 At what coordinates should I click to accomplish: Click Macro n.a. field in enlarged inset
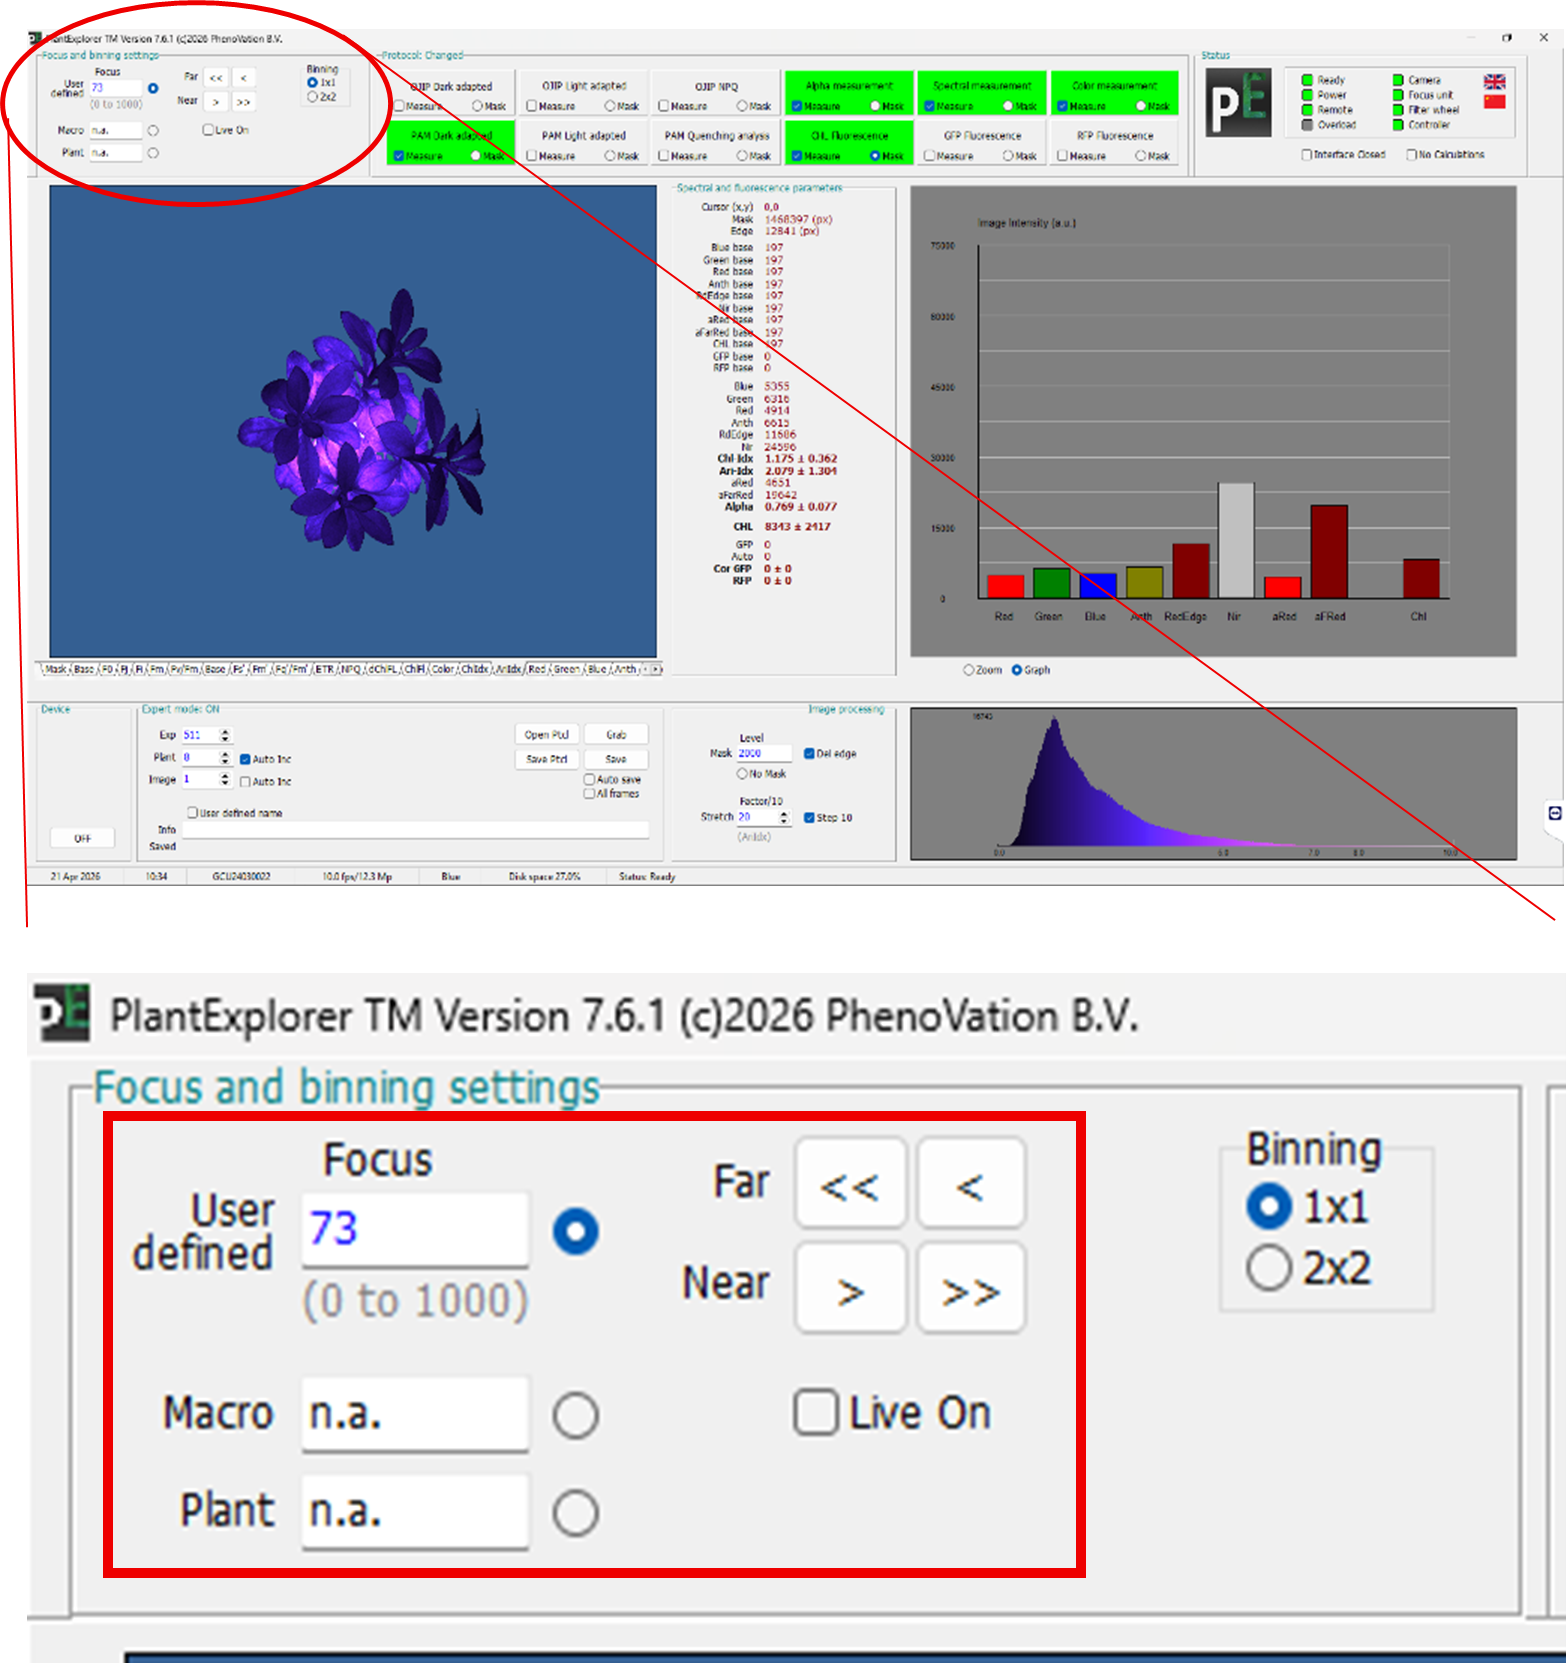415,1414
